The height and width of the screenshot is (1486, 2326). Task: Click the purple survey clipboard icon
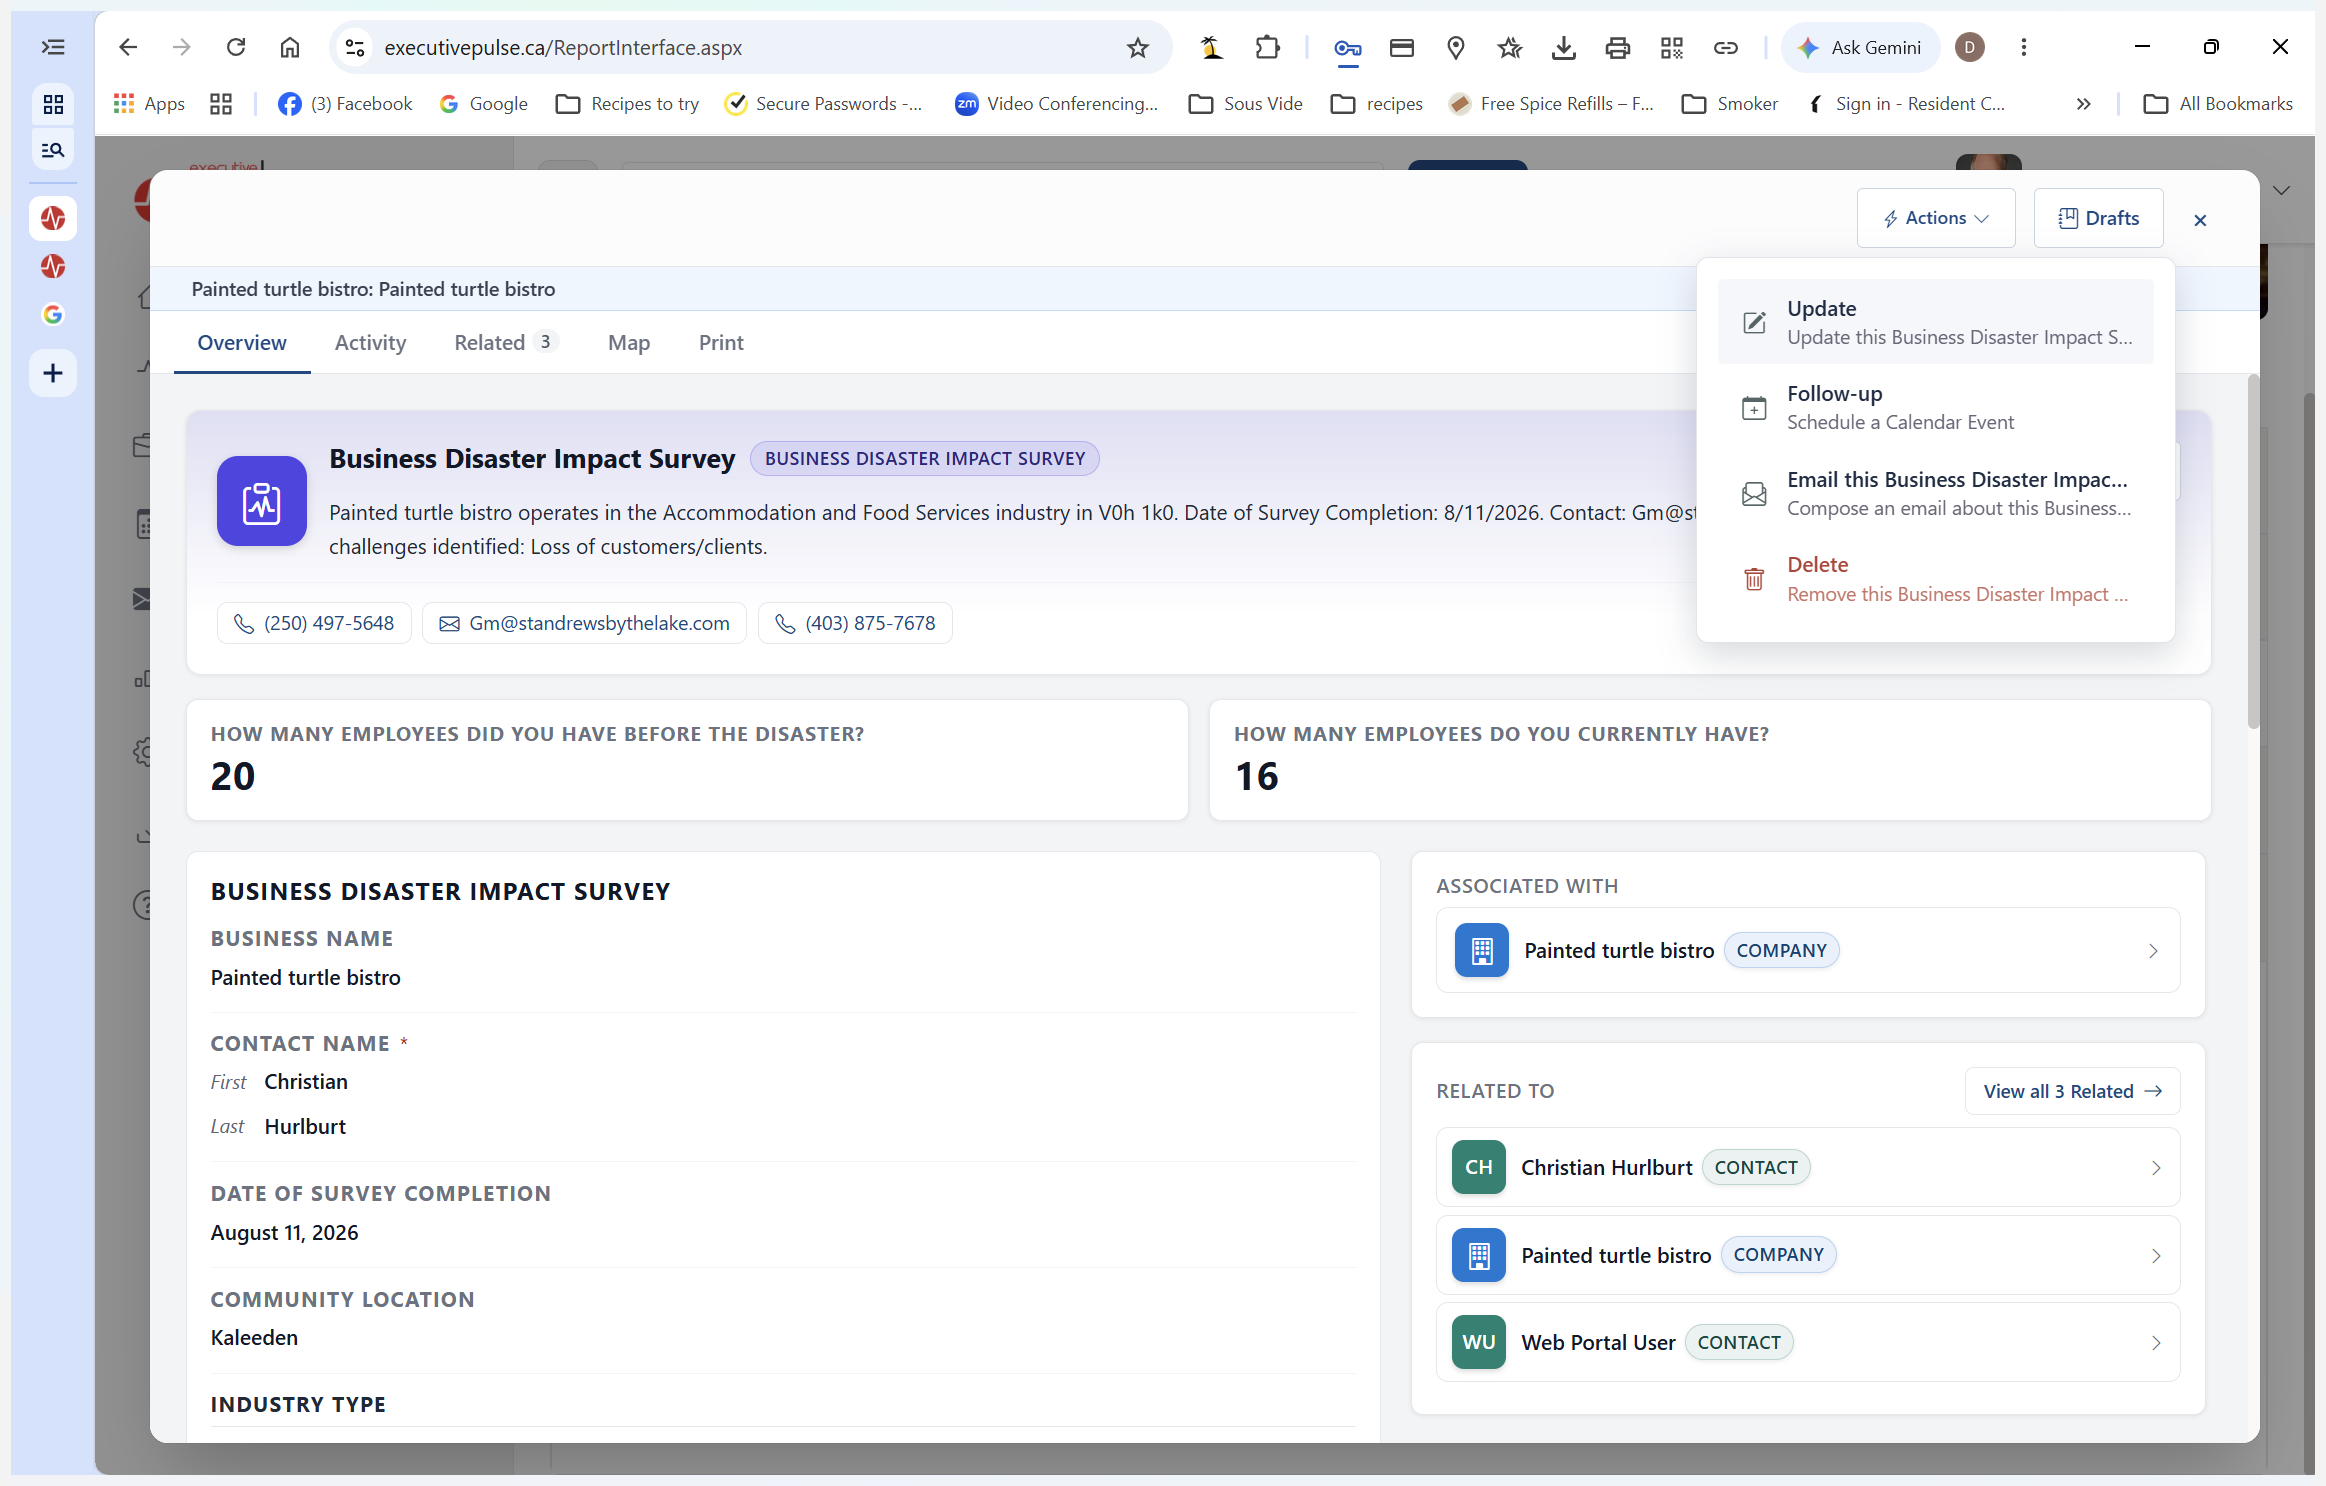tap(262, 501)
